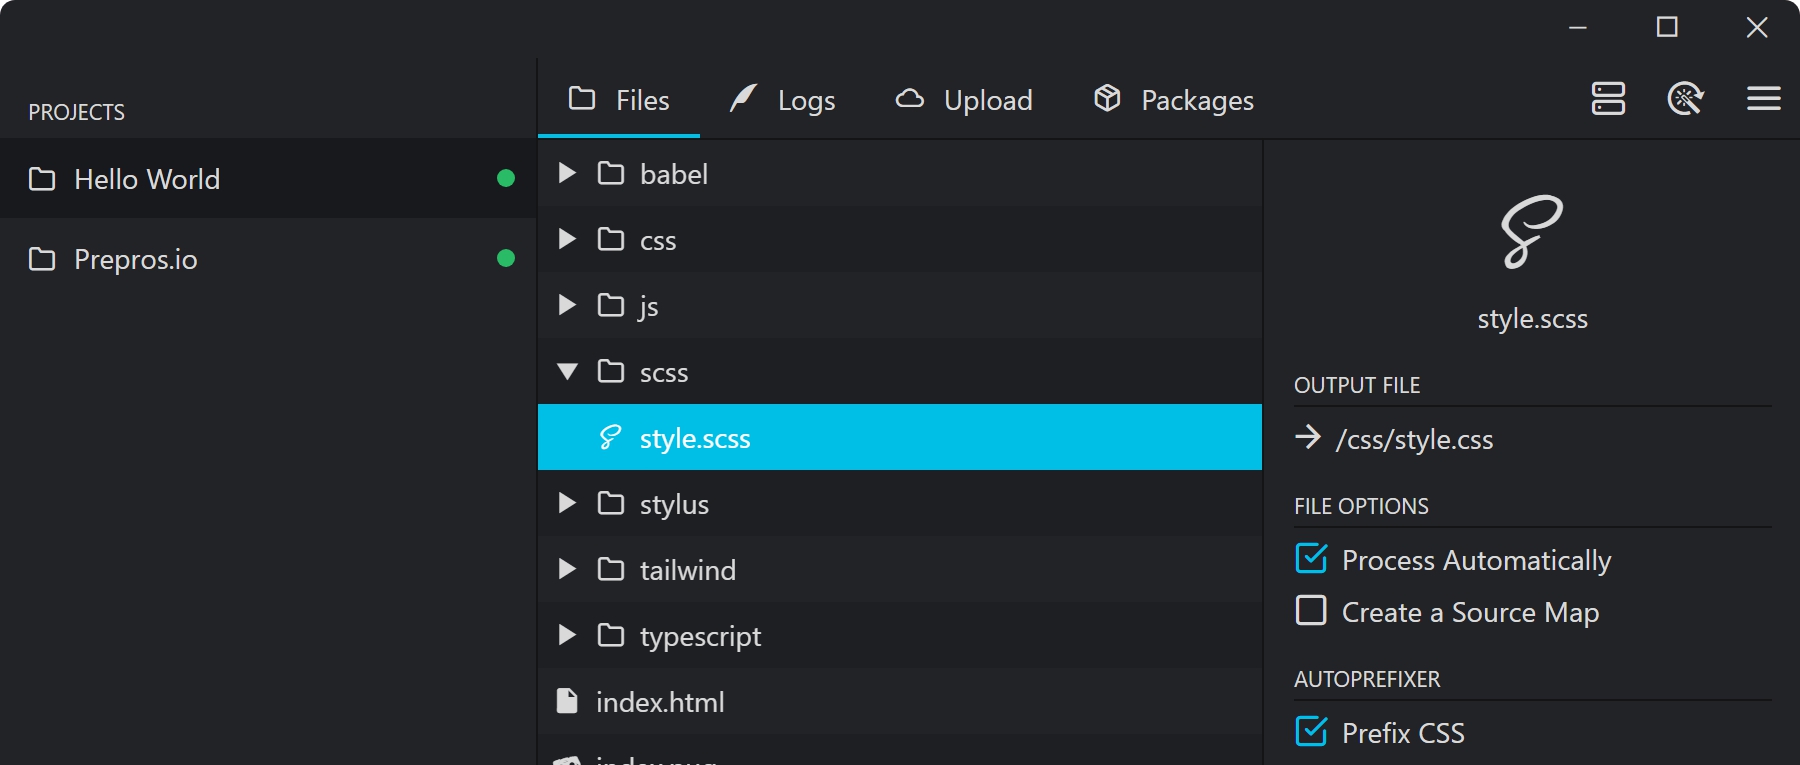Click the stylus folder icon
The height and width of the screenshot is (765, 1800).
click(611, 503)
